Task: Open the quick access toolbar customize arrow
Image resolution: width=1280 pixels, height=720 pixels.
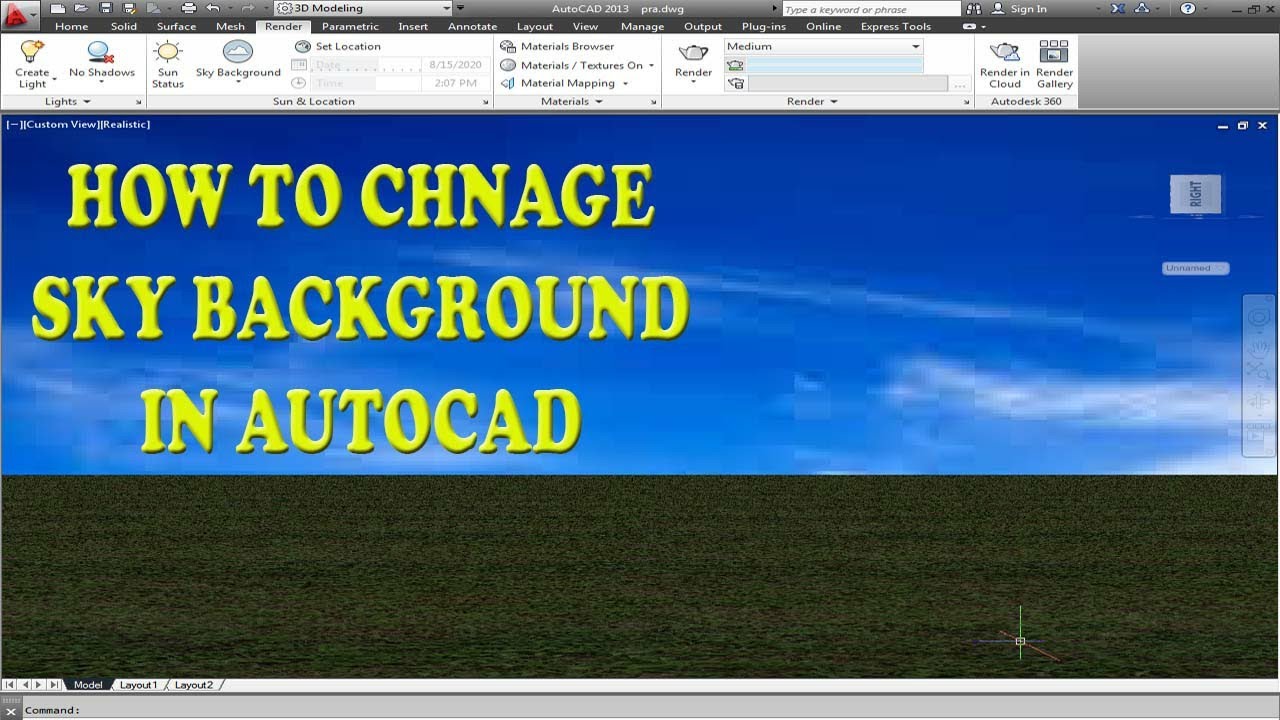Action: point(460,8)
